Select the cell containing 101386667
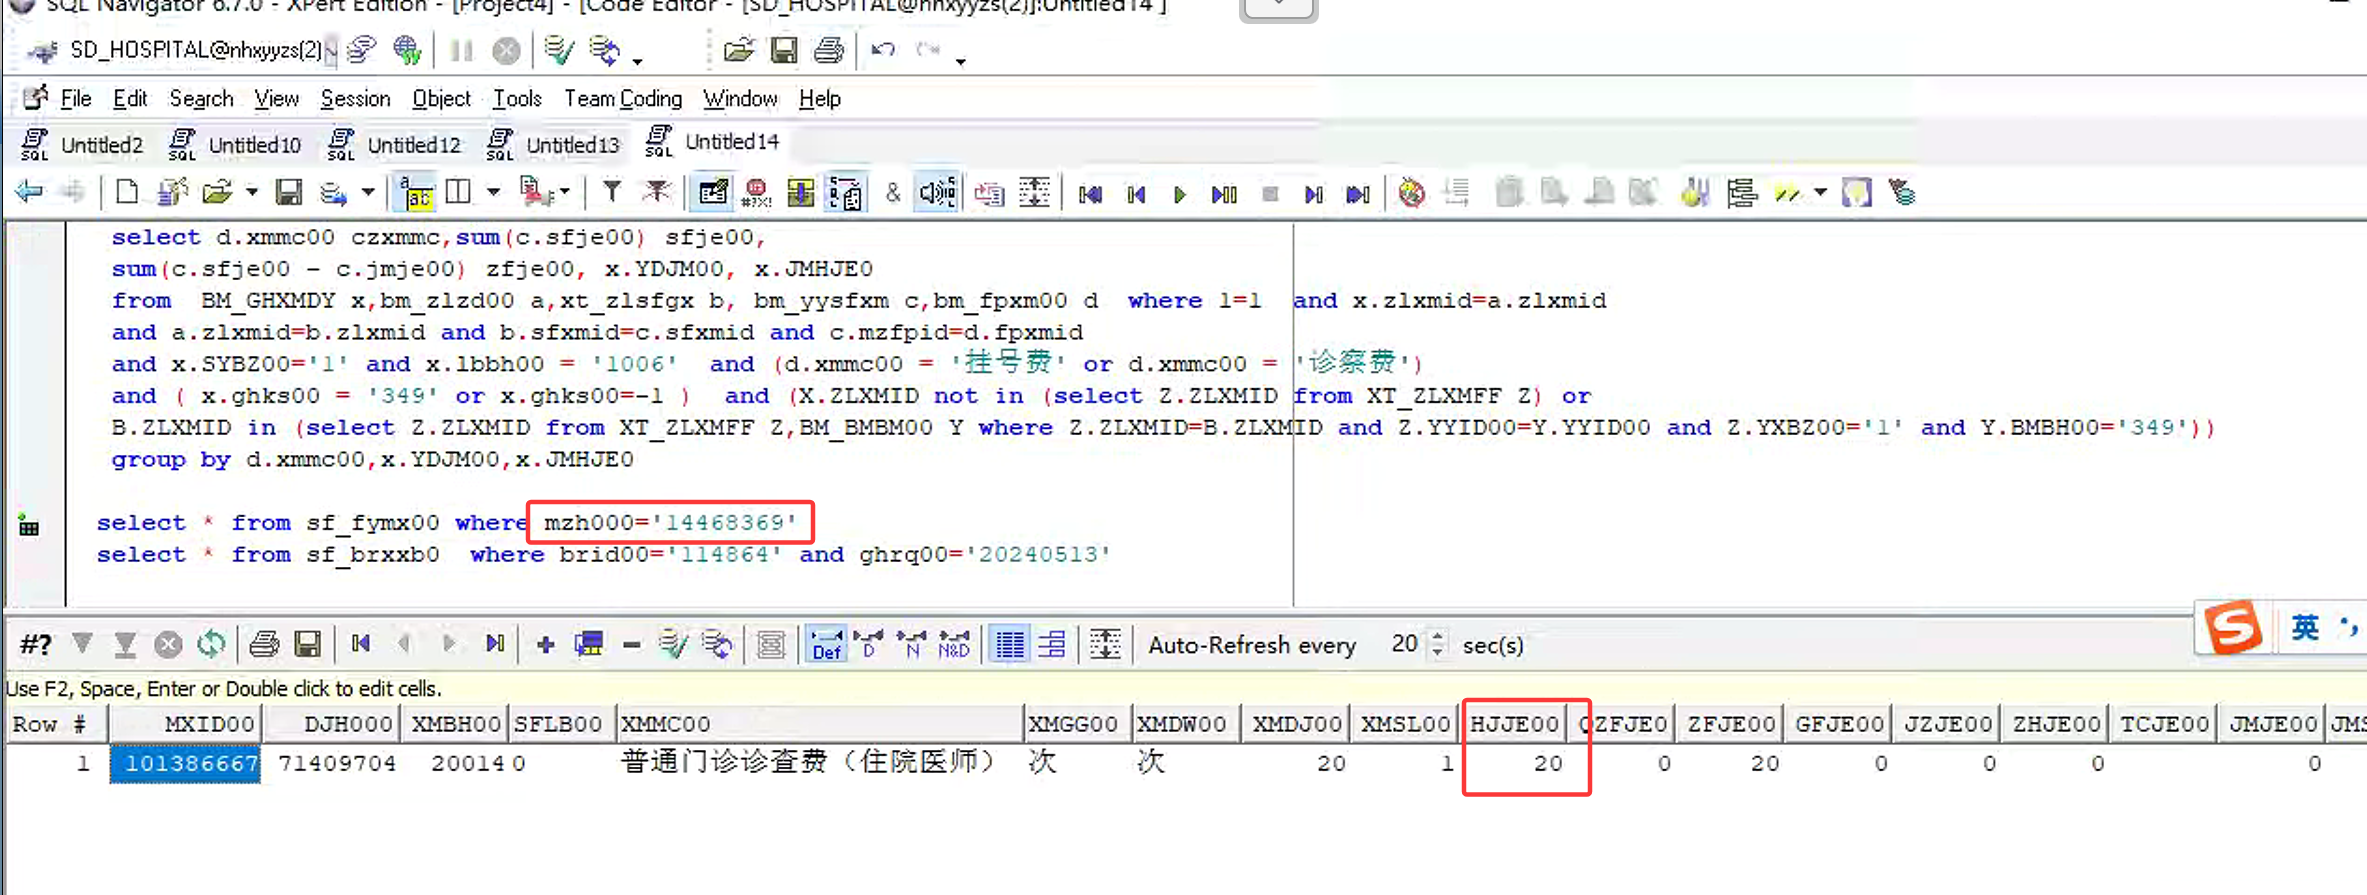The height and width of the screenshot is (895, 2367). pos(185,764)
